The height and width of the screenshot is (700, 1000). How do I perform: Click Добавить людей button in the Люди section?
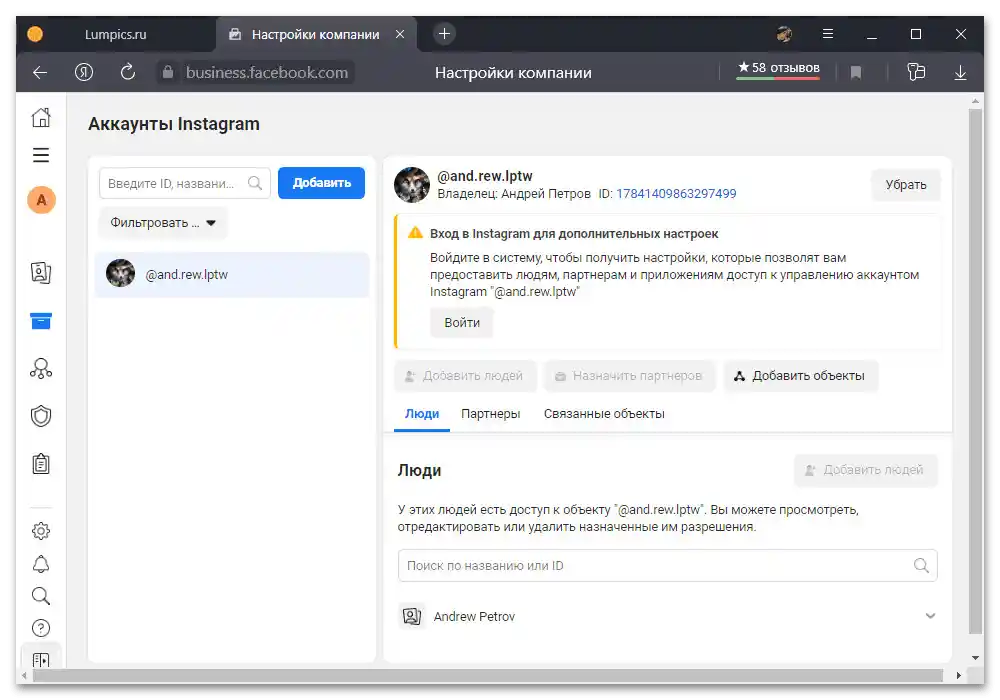[x=866, y=470]
